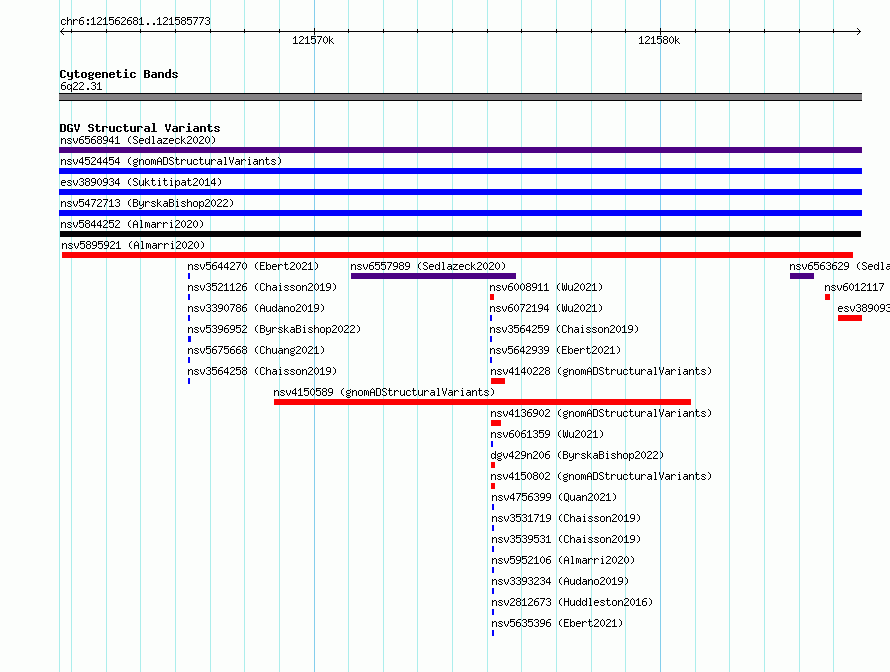Click the red bar under esv389093 label

(x=850, y=318)
